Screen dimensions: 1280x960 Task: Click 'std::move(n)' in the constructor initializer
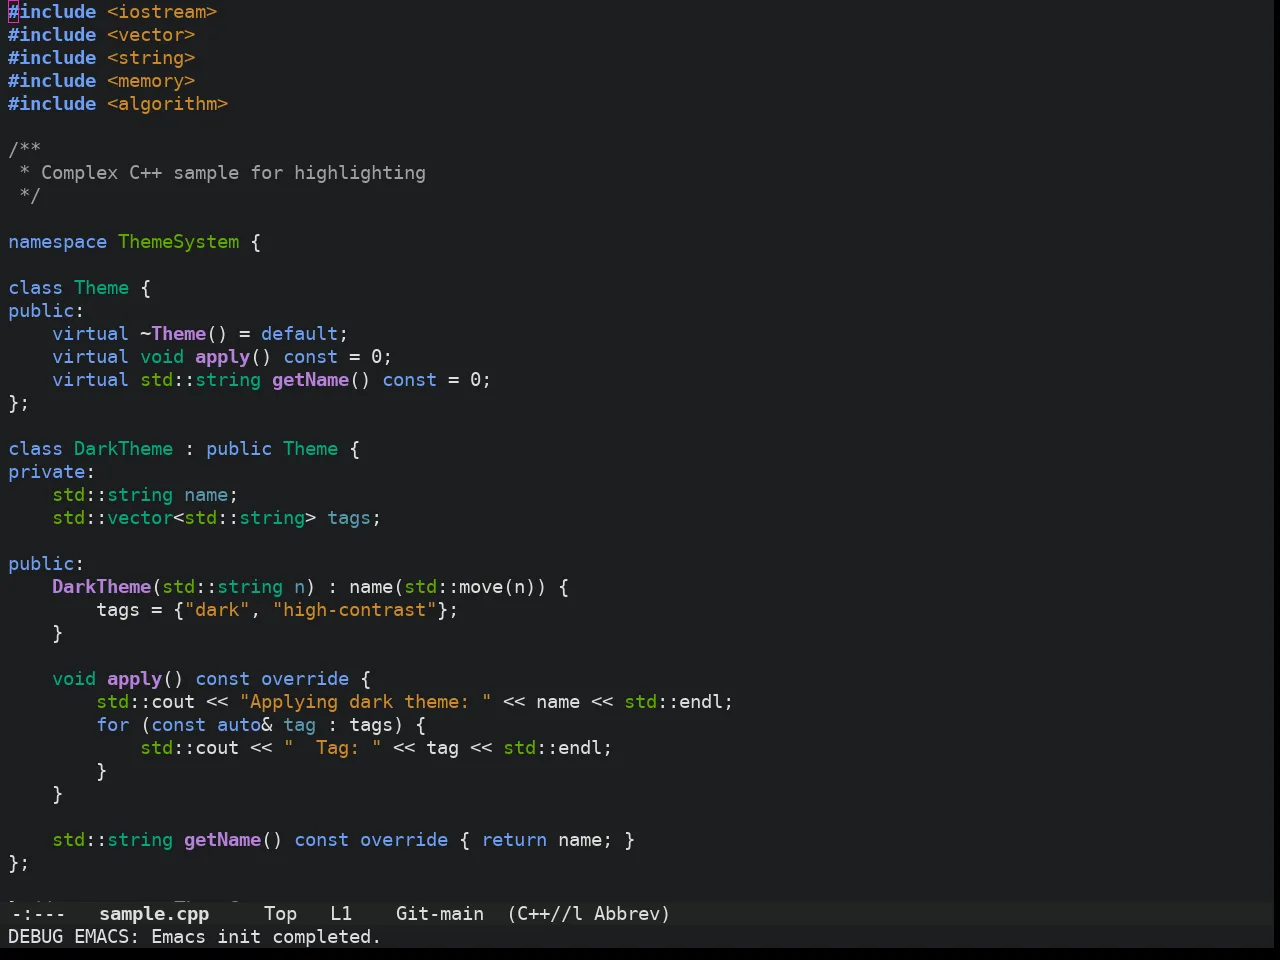470,587
